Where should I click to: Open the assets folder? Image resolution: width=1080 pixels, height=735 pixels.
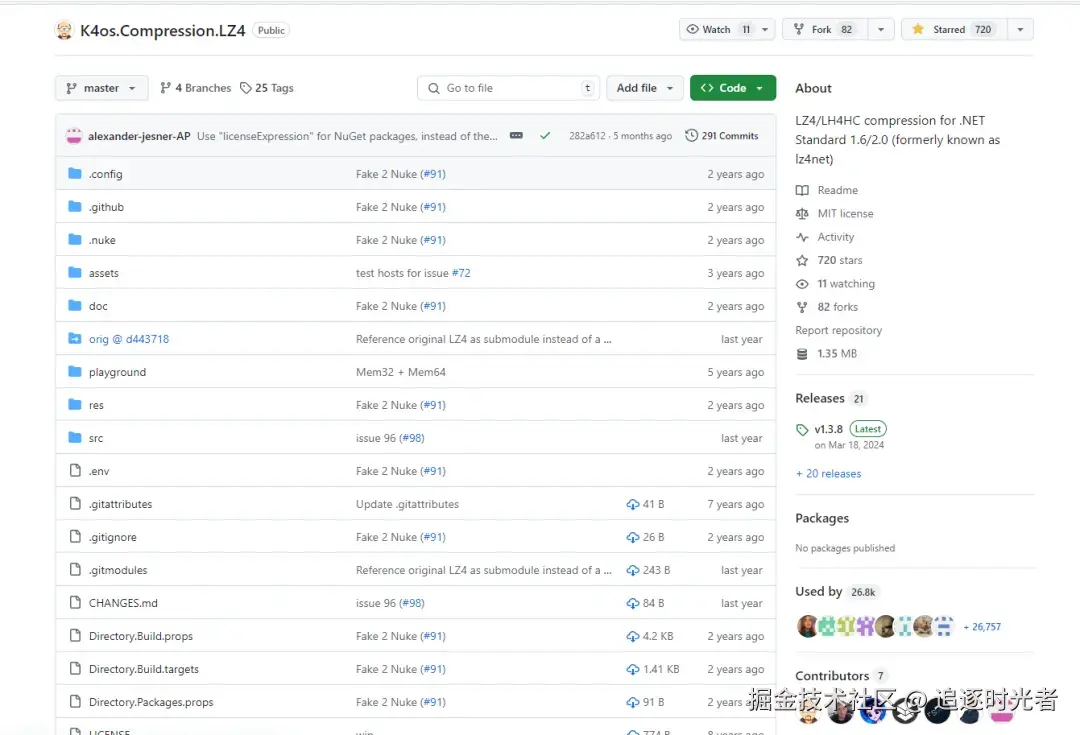(103, 273)
